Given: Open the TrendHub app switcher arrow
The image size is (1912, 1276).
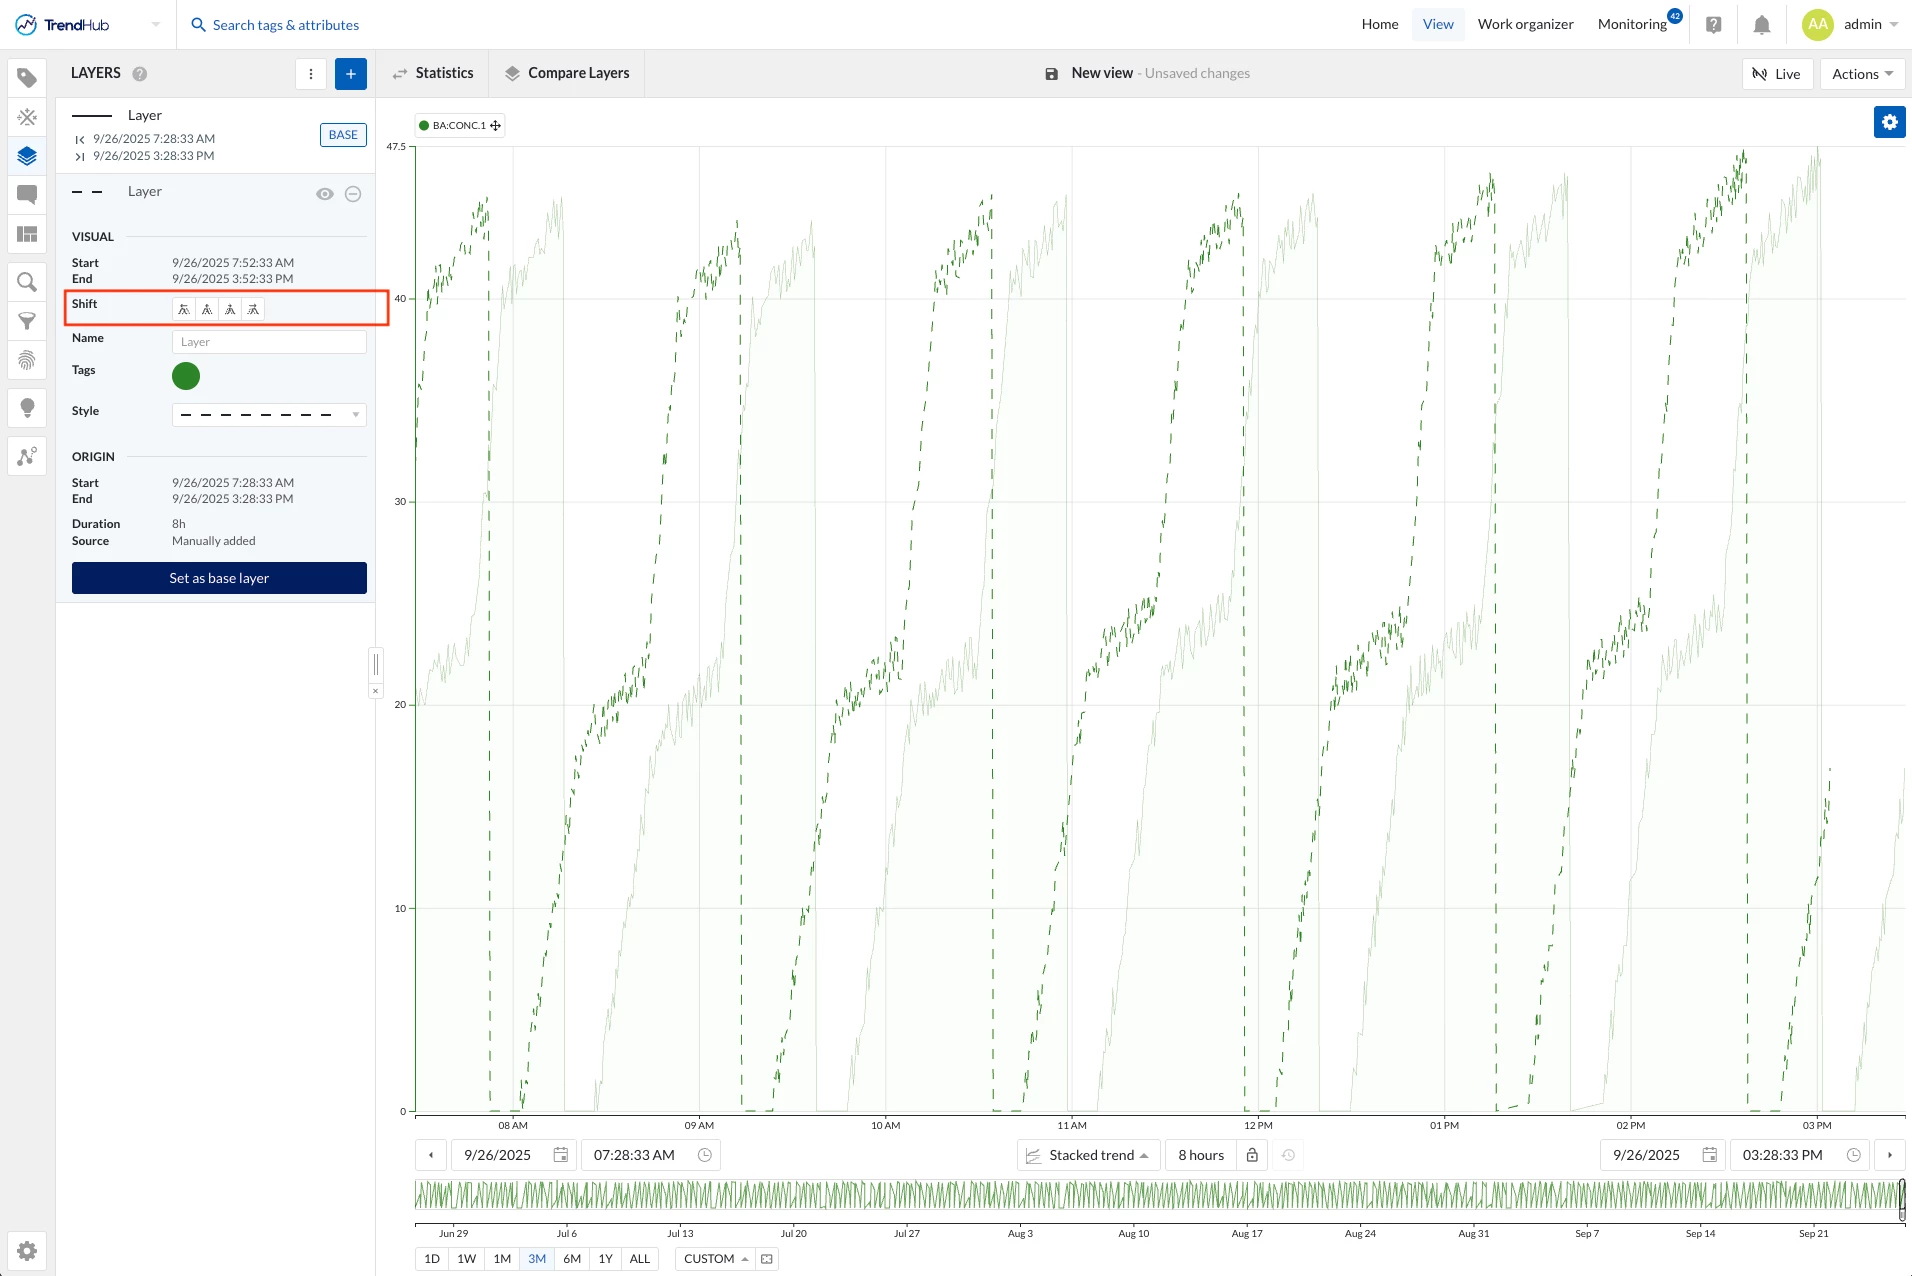Looking at the screenshot, I should [x=155, y=25].
